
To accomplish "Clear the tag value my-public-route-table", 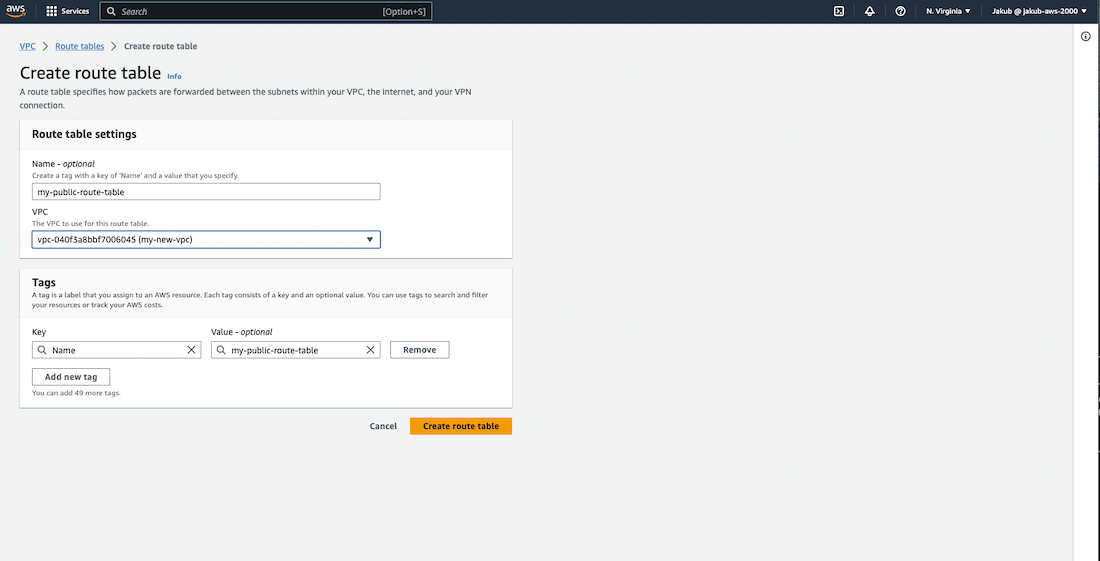I will 370,350.
